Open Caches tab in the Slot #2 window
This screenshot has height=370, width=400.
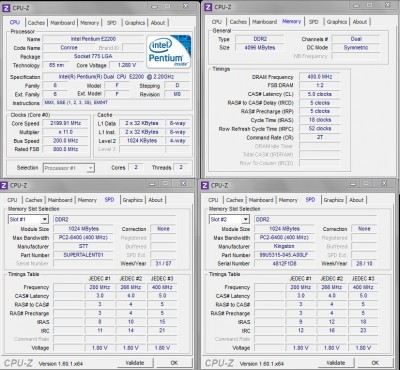[x=234, y=200]
